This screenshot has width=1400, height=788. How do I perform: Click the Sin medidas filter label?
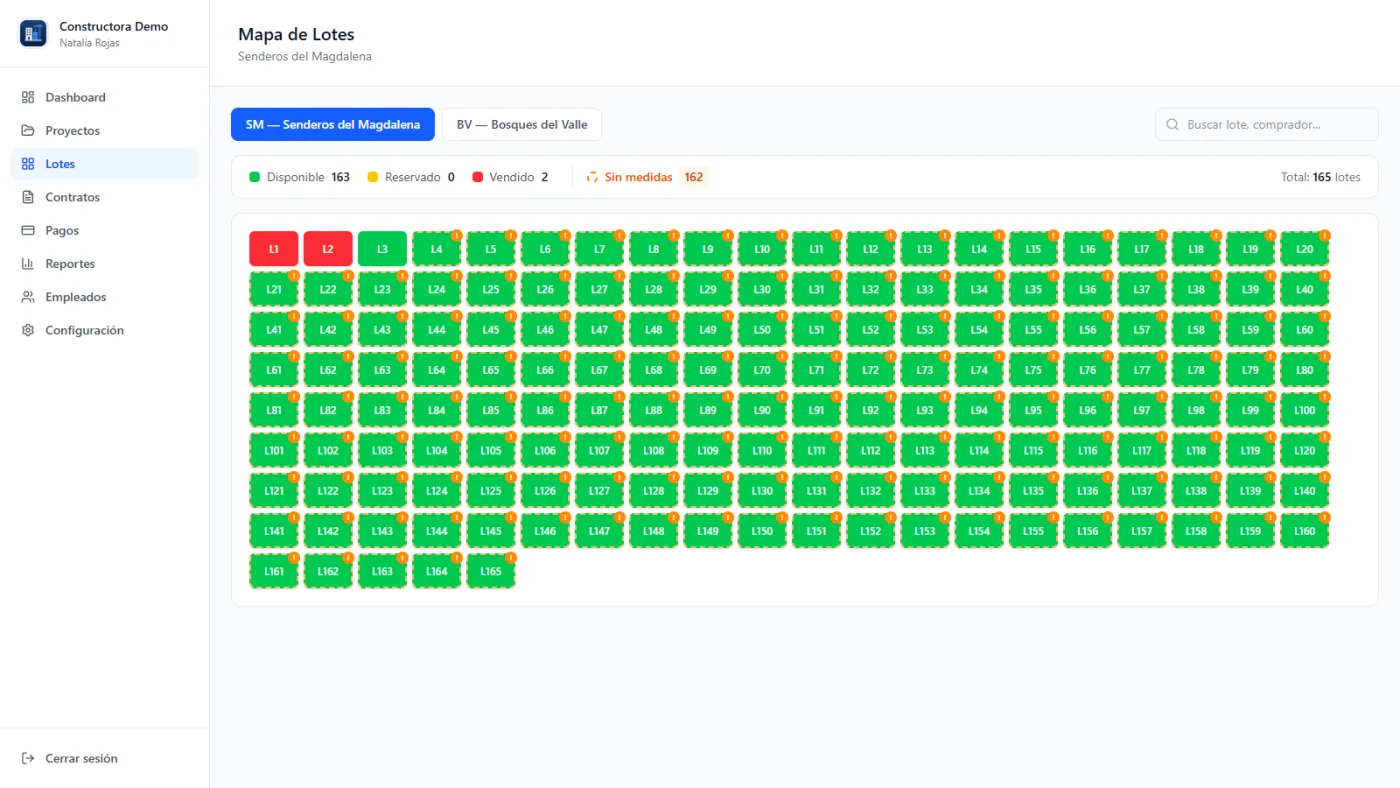[638, 177]
